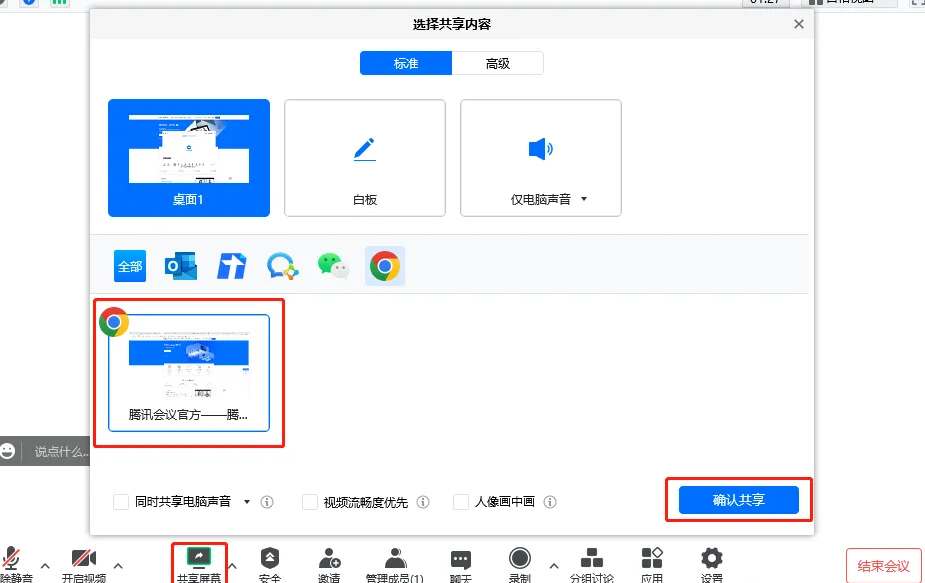Start 录制 recording from the toolbar
The height and width of the screenshot is (583, 925).
pos(519,562)
